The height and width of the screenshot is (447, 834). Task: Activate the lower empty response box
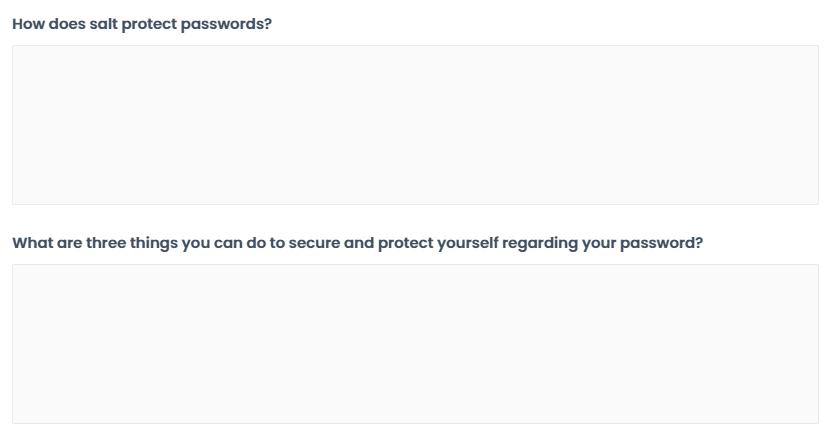coord(415,344)
